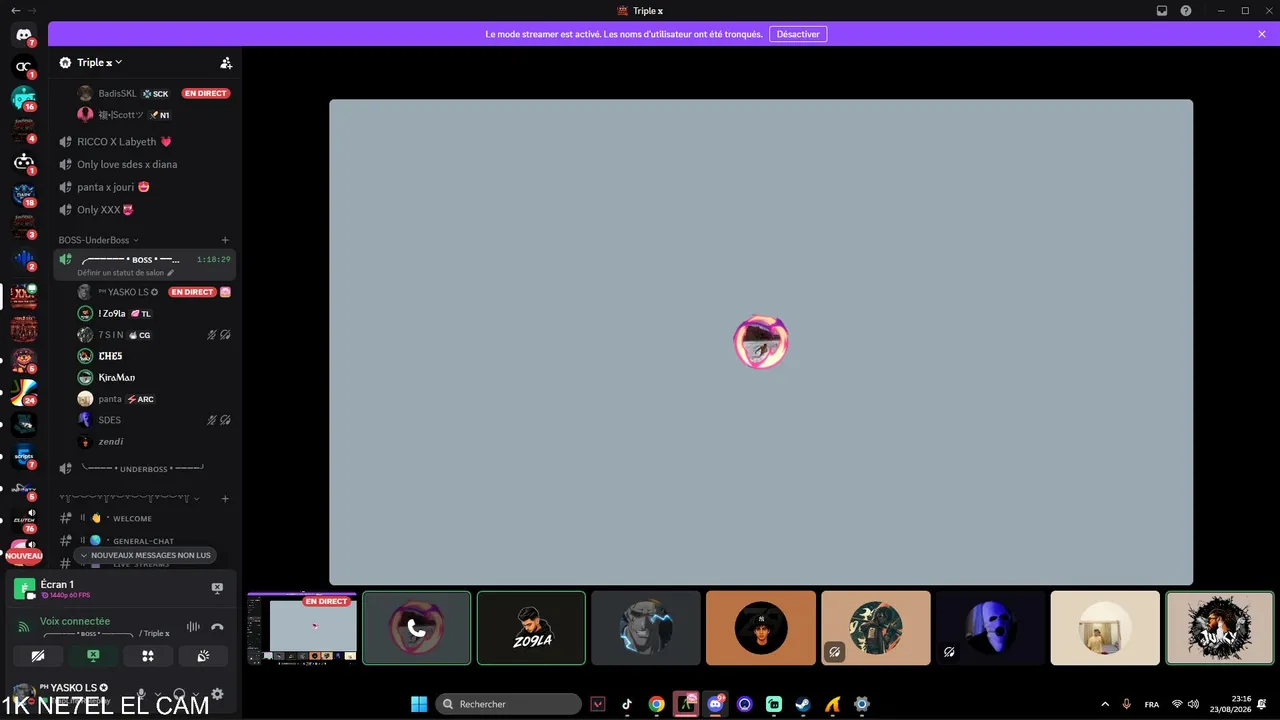This screenshot has width=1280, height=720.
Task: Open audio output options arrow
Action: coord(195,694)
